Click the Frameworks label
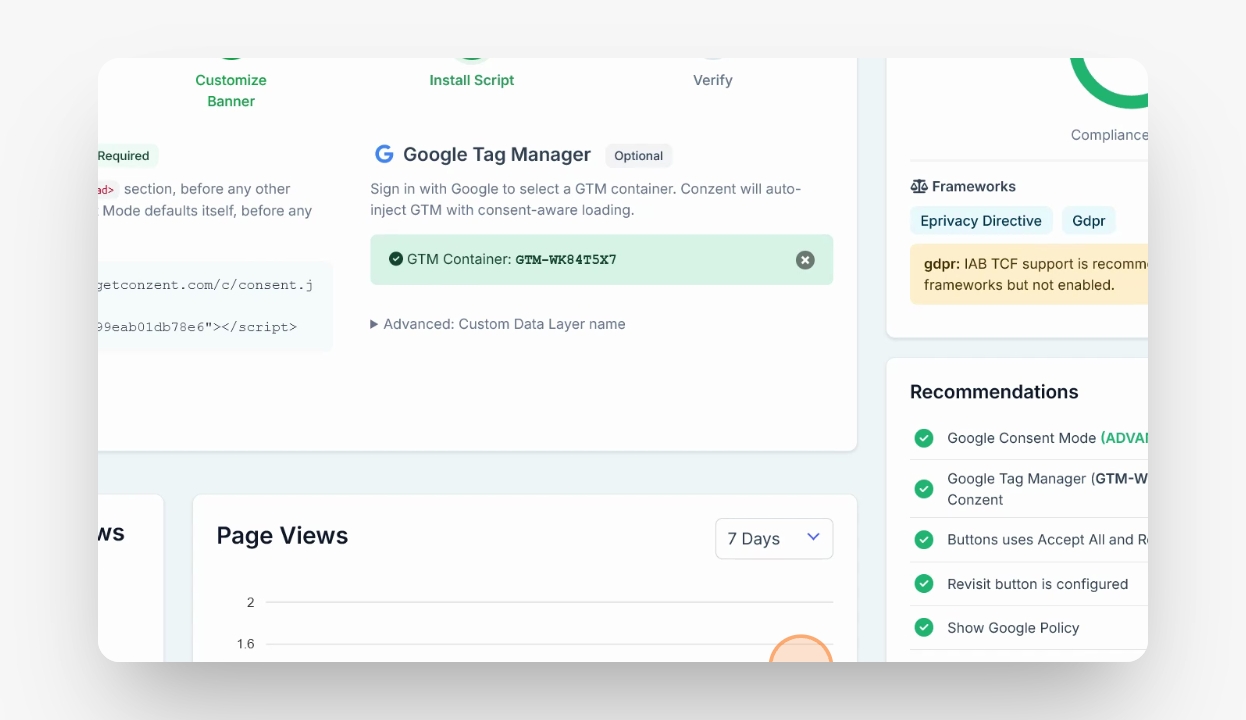Image resolution: width=1246 pixels, height=720 pixels. [x=973, y=186]
